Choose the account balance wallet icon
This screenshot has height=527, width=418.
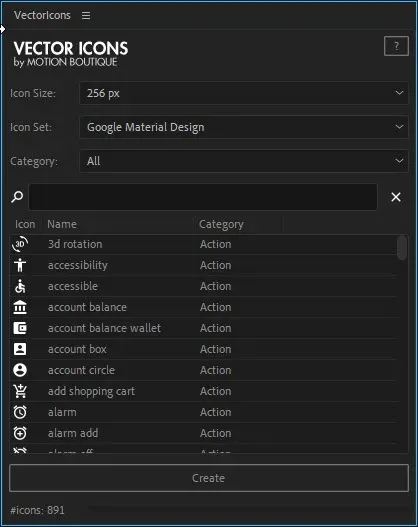[20, 328]
